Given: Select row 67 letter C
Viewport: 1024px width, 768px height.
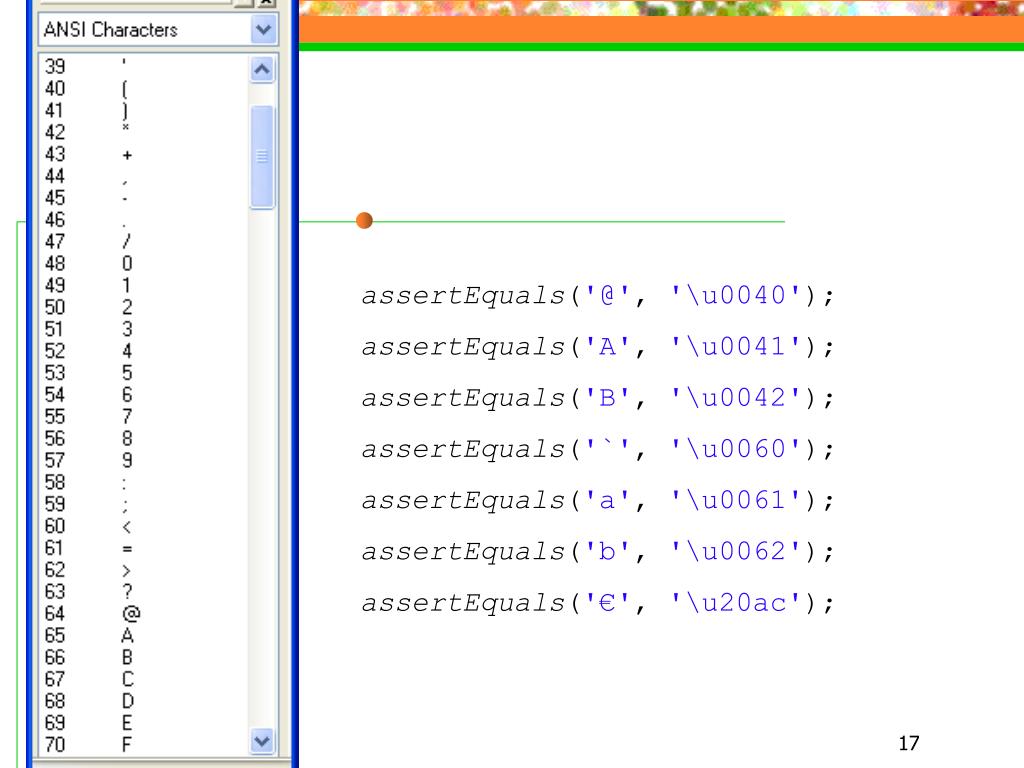Looking at the screenshot, I should click(x=144, y=679).
